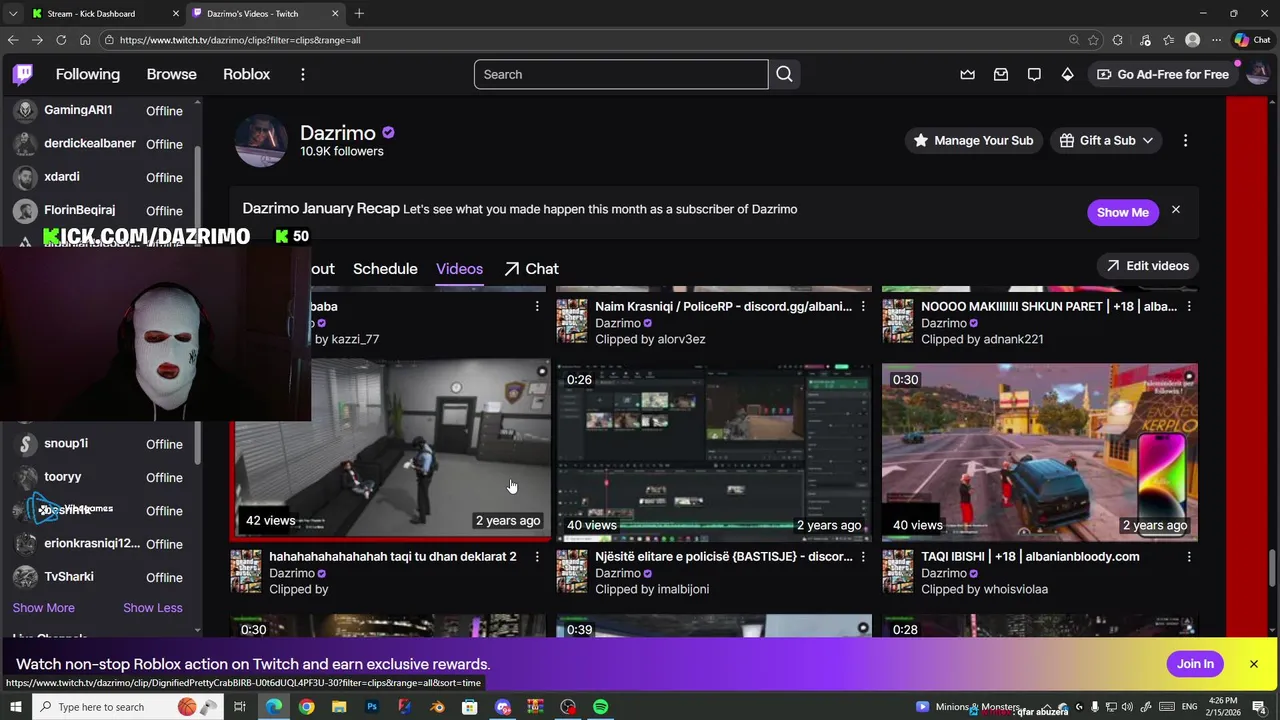Play the 'Njësitë elitare e policisë' clip thumbnail
This screenshot has height=720, width=1280.
click(714, 452)
